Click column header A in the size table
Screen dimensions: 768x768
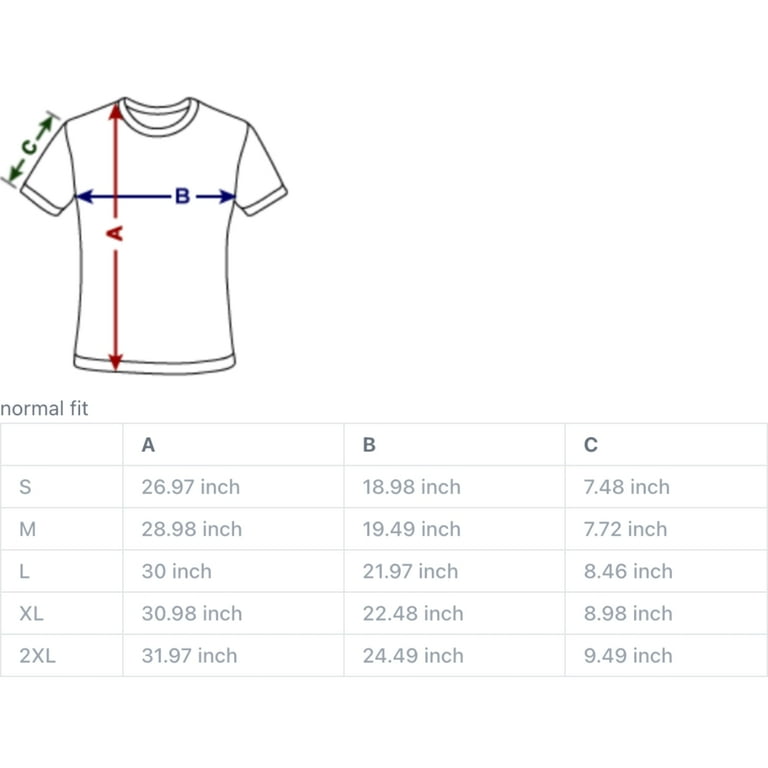148,445
